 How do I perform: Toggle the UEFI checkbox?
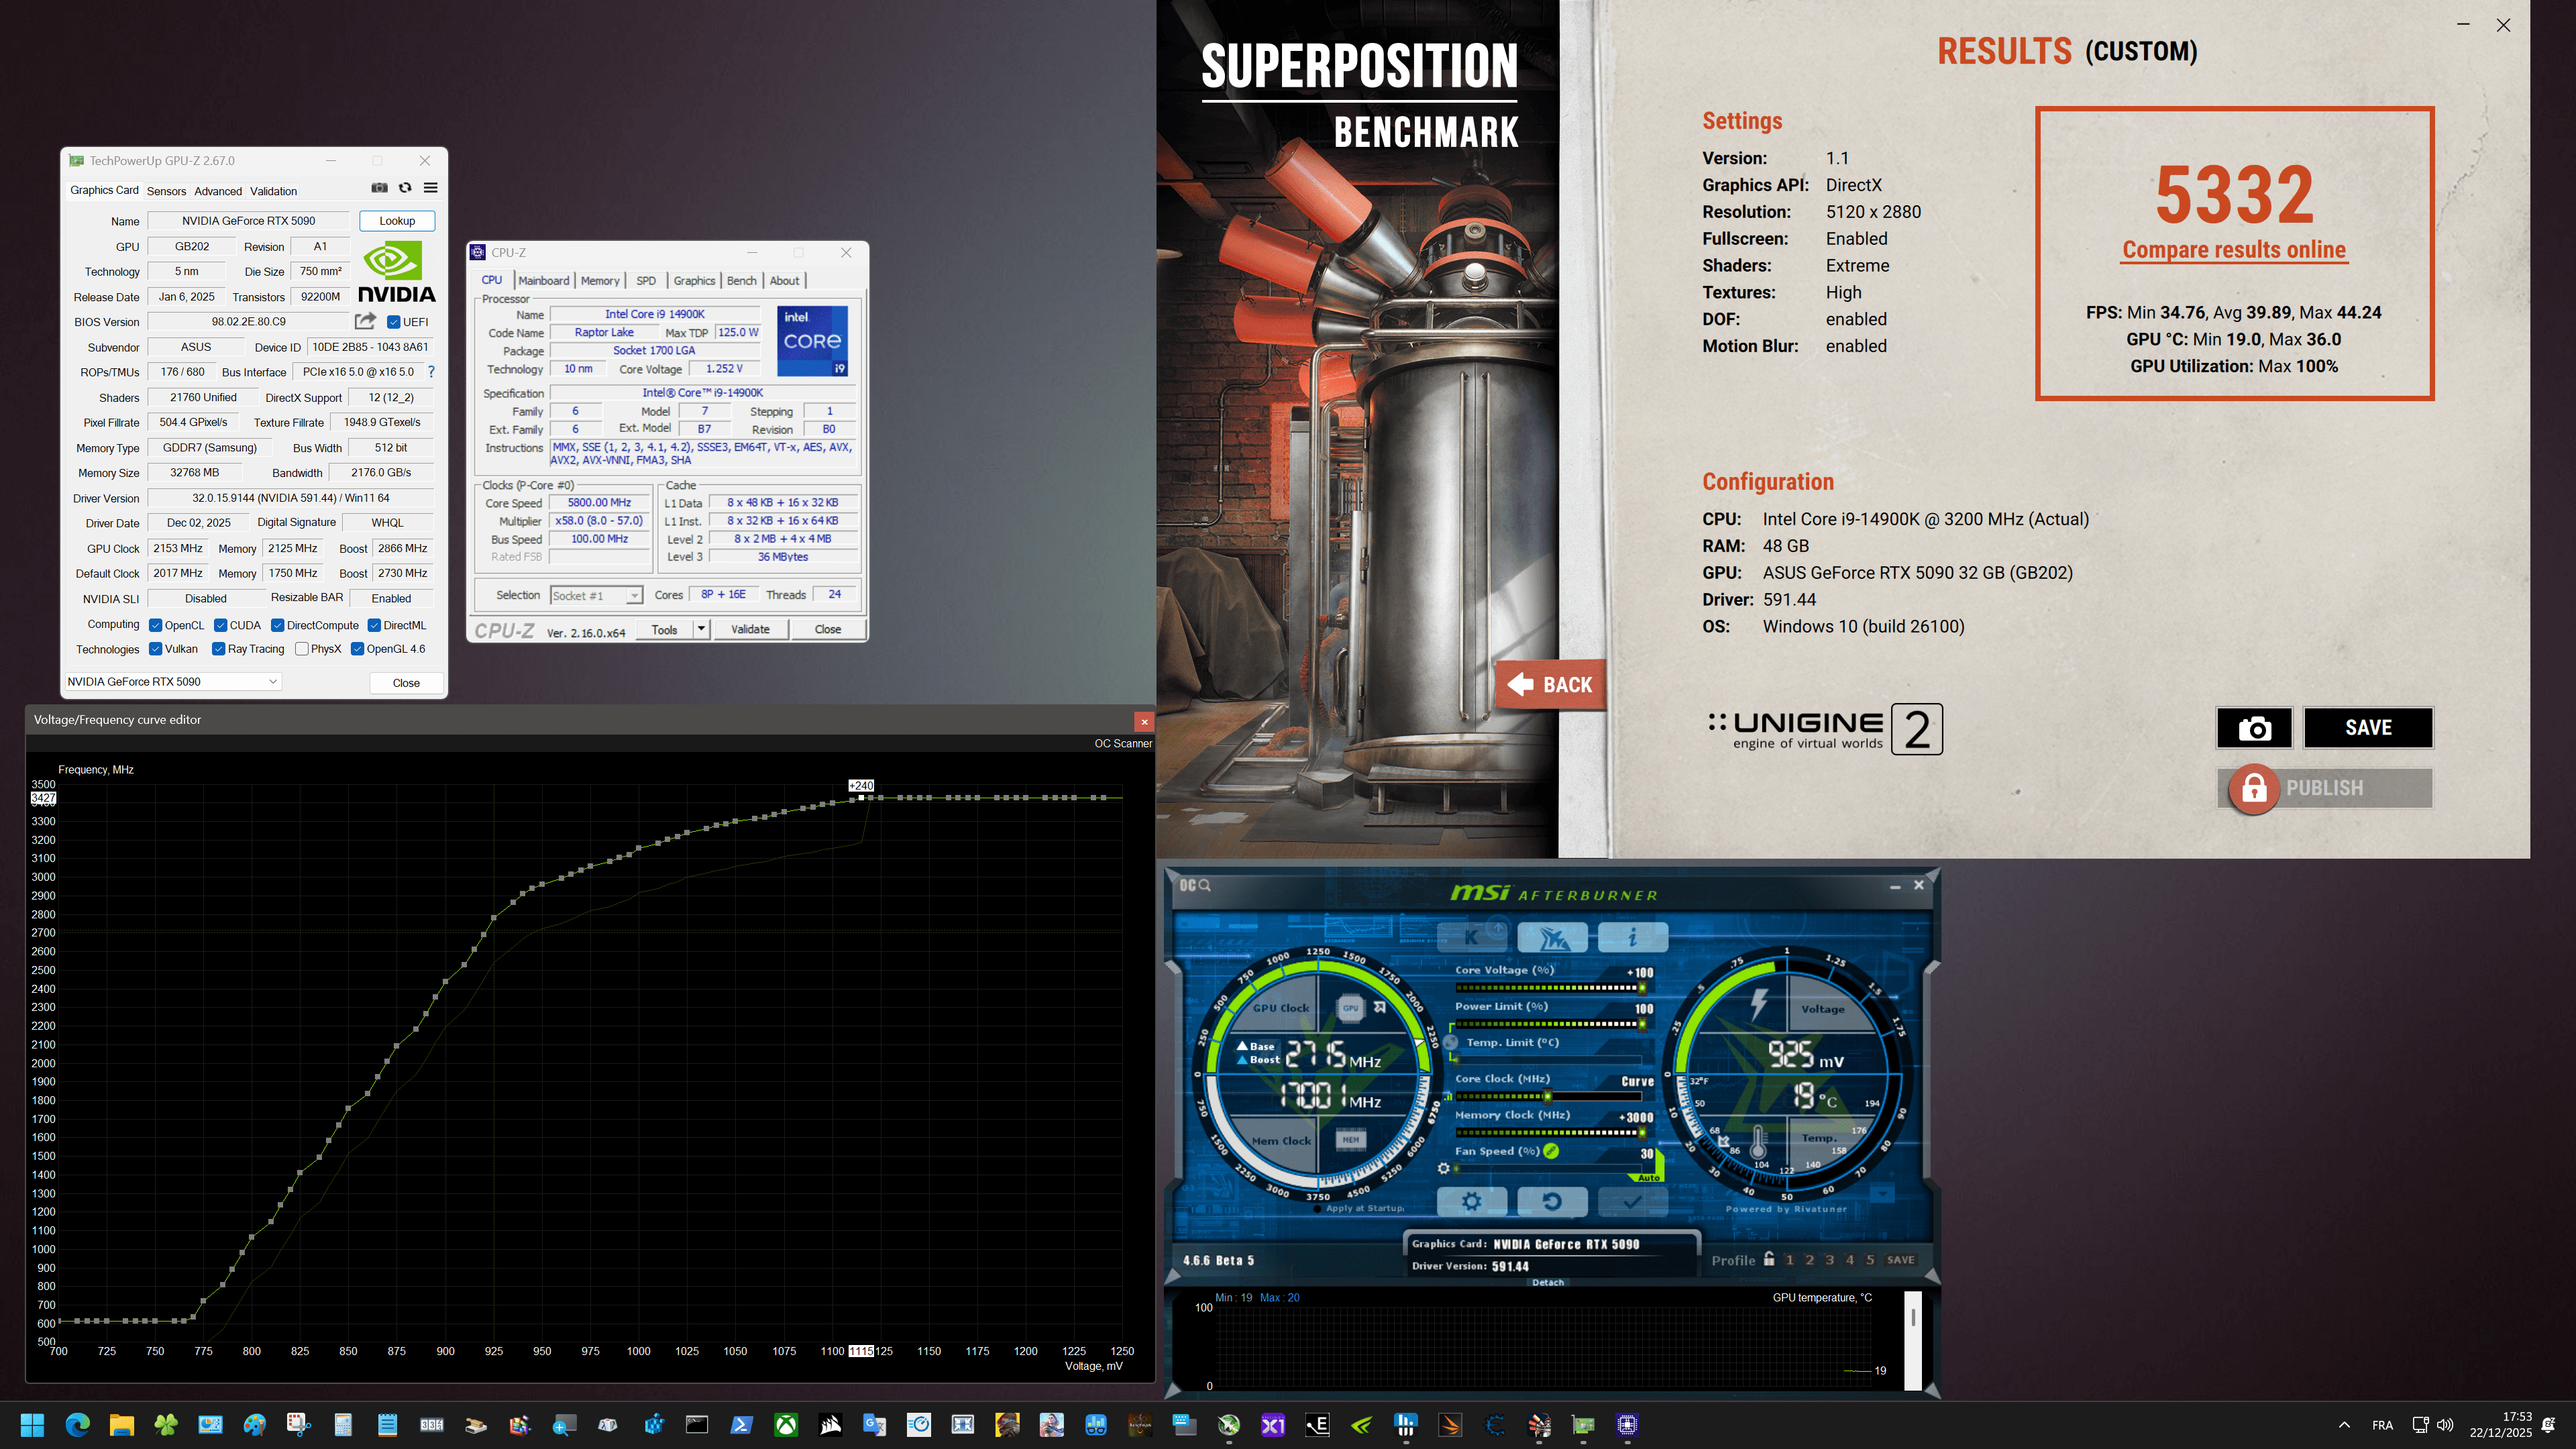pyautogui.click(x=394, y=322)
